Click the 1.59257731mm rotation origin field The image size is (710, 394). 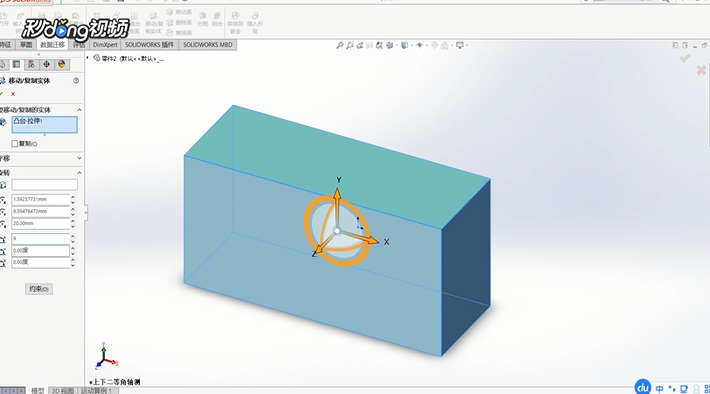click(40, 199)
